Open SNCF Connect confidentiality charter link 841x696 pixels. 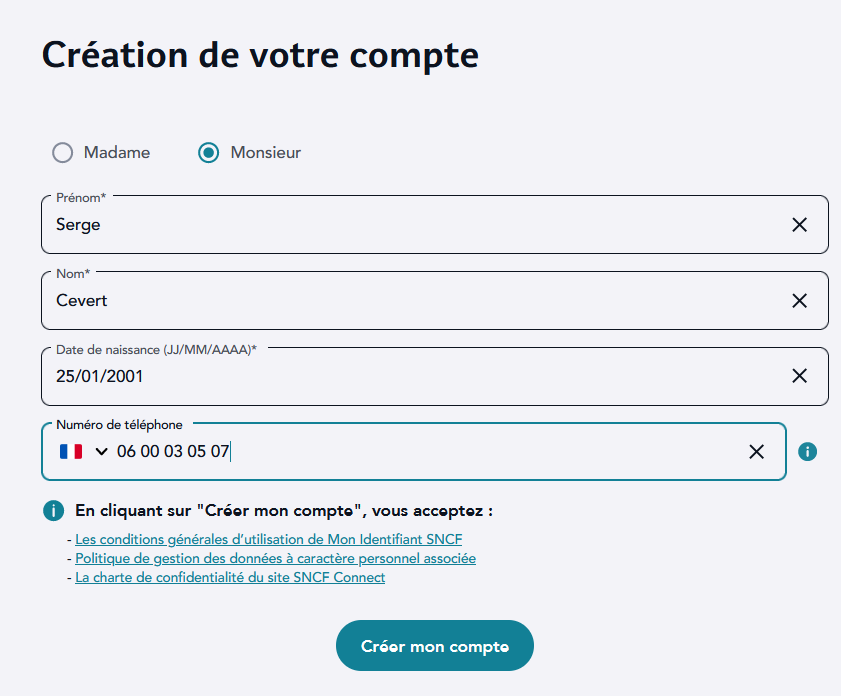(230, 578)
